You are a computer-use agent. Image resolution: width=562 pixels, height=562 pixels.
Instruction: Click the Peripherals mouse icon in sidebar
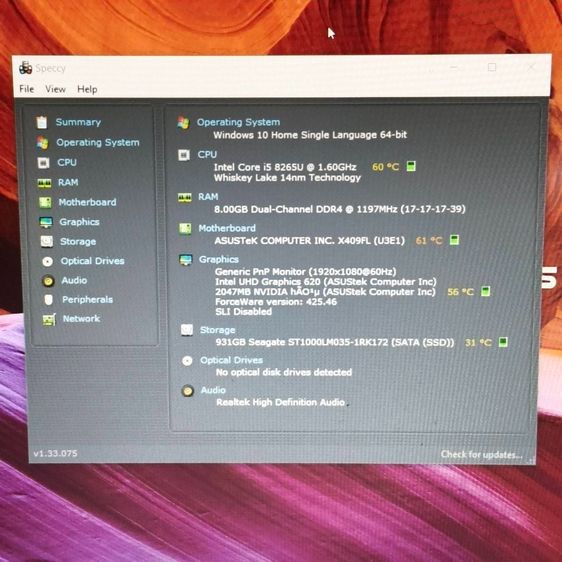48,300
